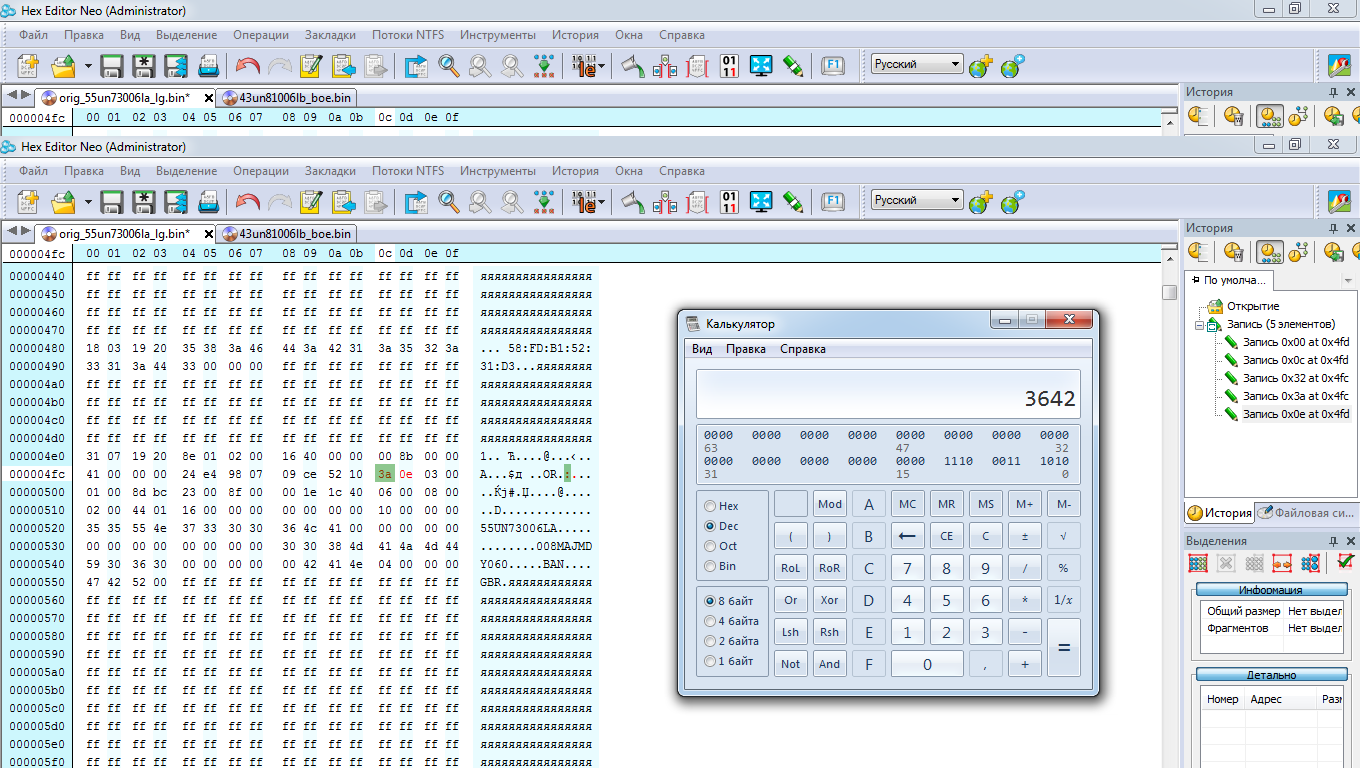Click the pin icon in Выделения panel header

1333,541
